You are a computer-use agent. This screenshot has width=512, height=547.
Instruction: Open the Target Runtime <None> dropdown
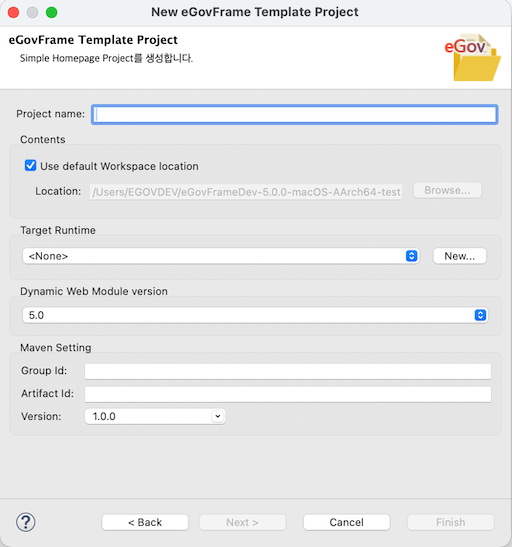[x=220, y=256]
